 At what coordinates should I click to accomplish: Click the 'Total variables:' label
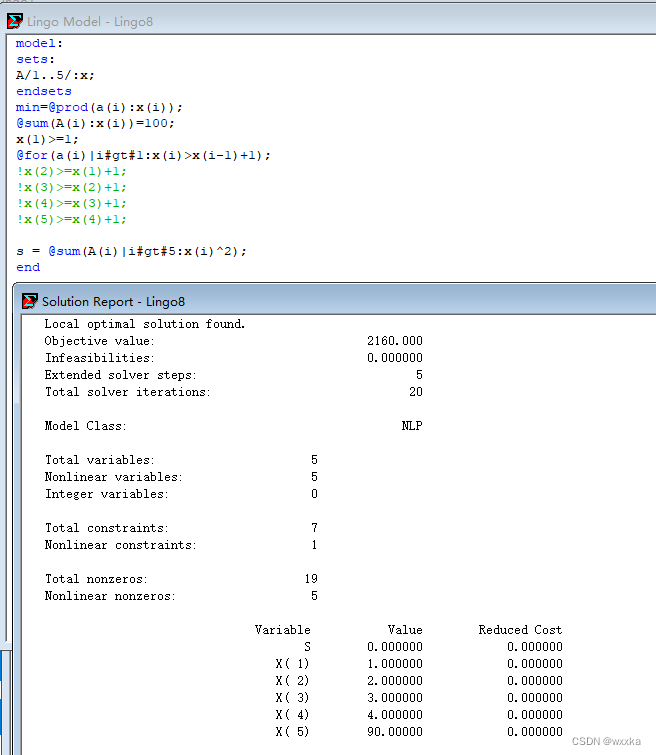click(100, 460)
